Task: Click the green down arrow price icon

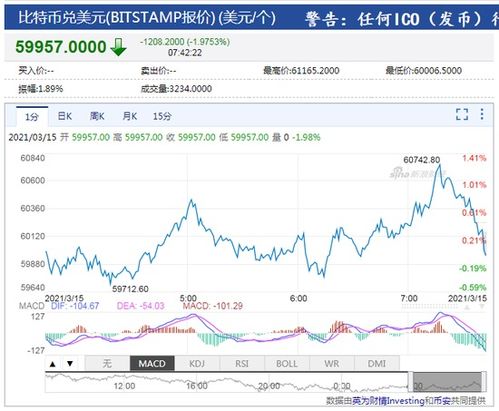Action: tap(118, 47)
